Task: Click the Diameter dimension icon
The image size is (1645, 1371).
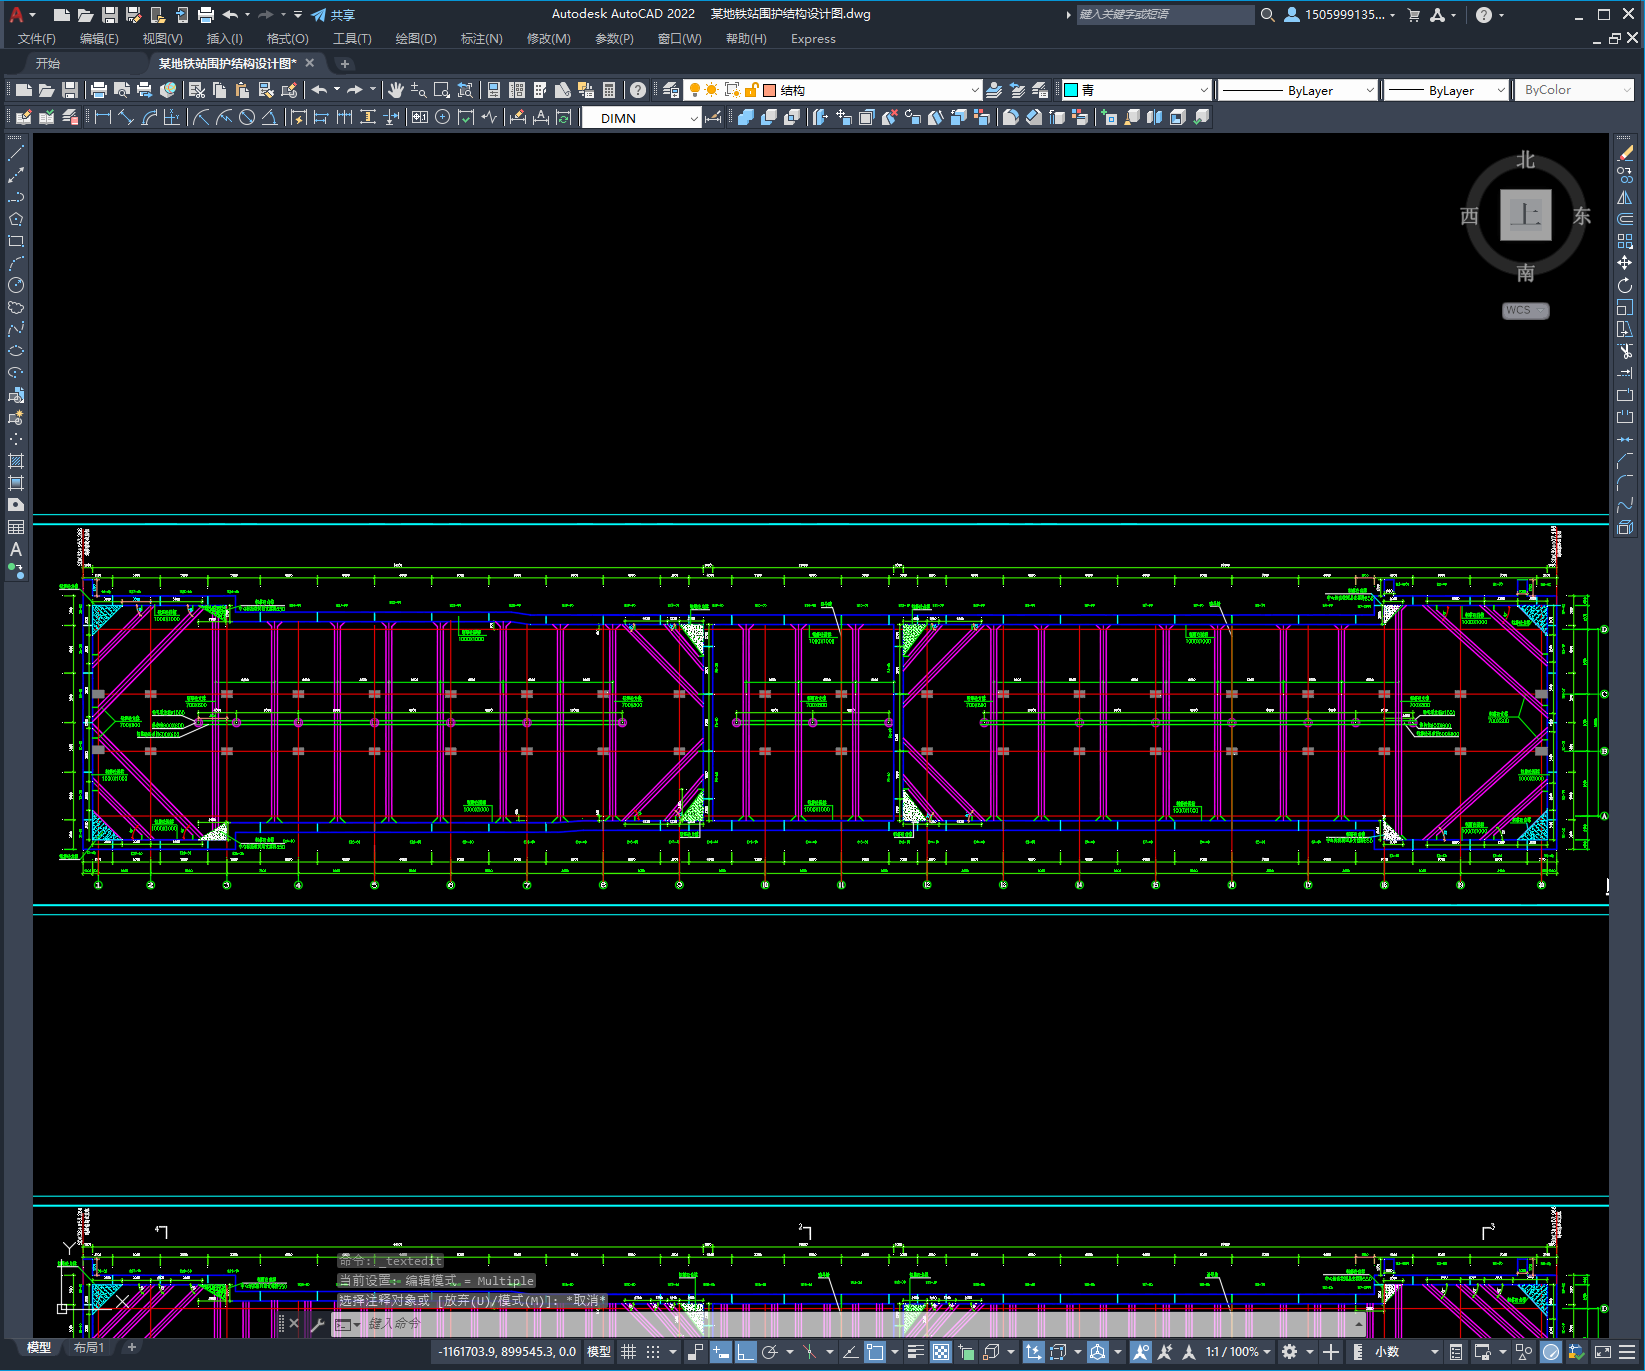Action: pos(247,117)
